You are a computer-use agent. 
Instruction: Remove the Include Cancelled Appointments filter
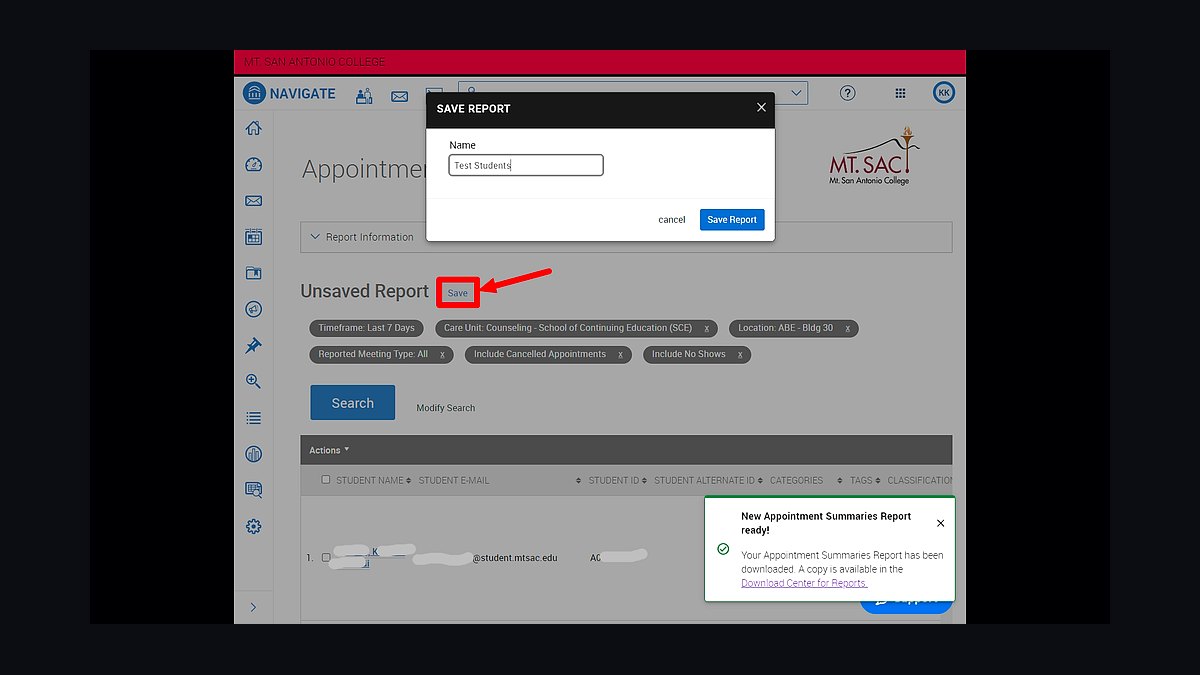620,355
